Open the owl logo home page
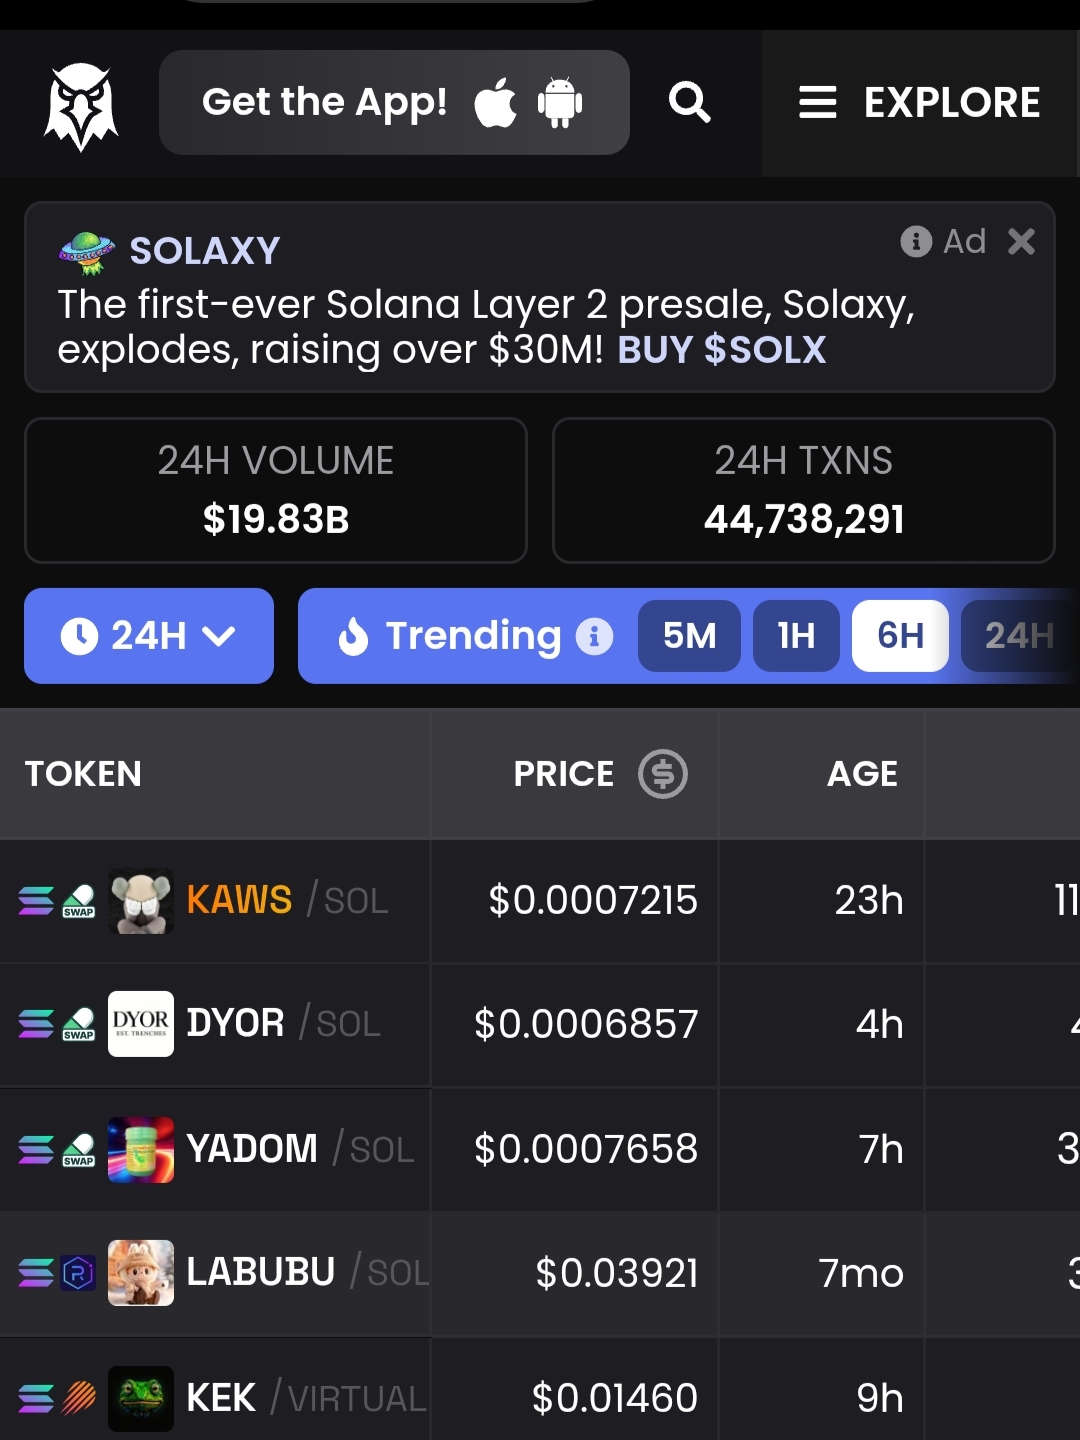This screenshot has height=1440, width=1080. 81,106
